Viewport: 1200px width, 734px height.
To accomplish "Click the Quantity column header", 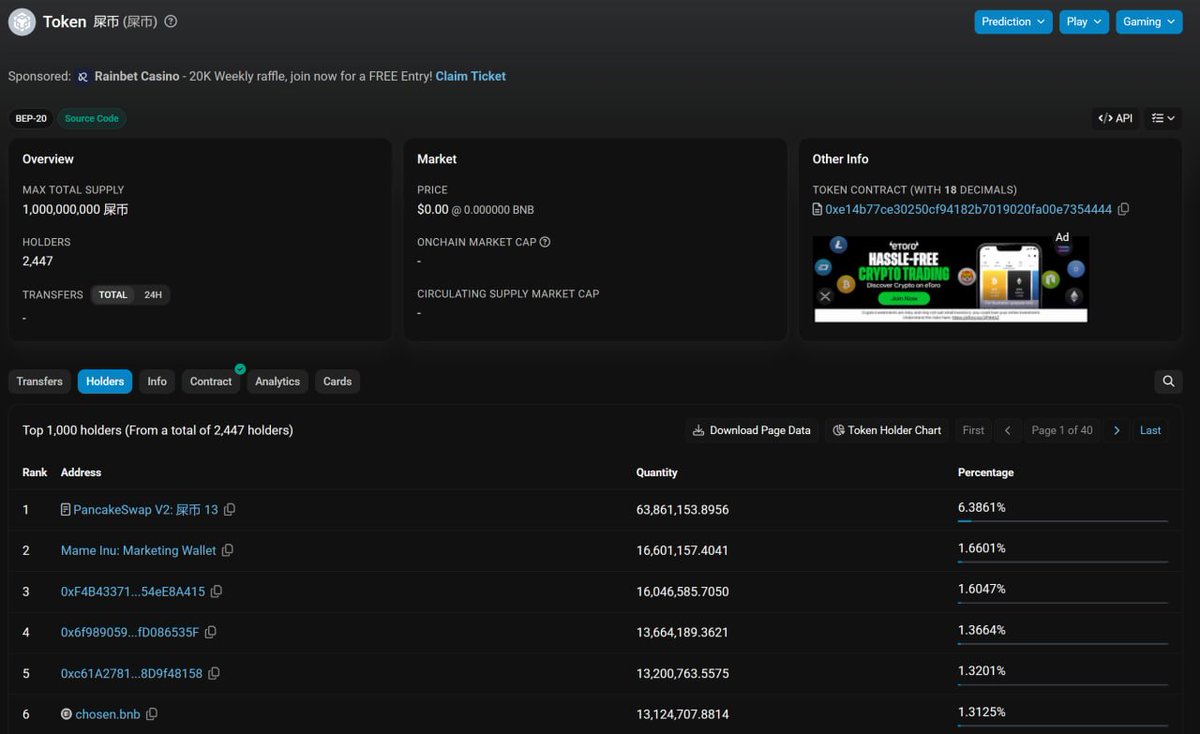I will point(657,472).
